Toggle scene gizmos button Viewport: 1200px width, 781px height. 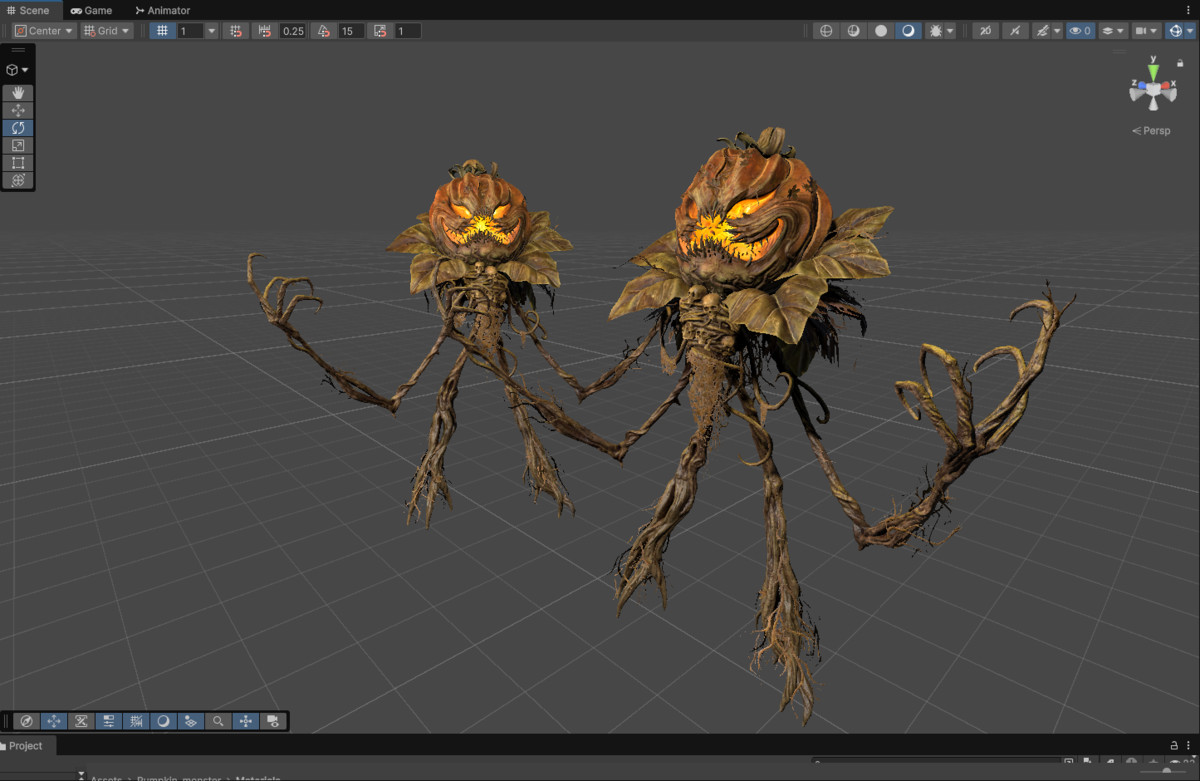tap(1175, 31)
